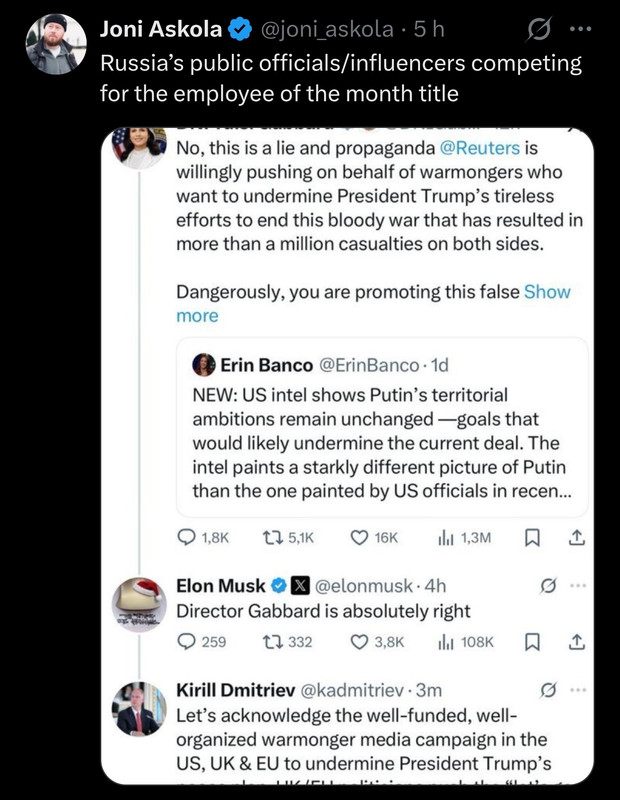Open Kirill Dmitriev's profile avatar

(x=139, y=709)
